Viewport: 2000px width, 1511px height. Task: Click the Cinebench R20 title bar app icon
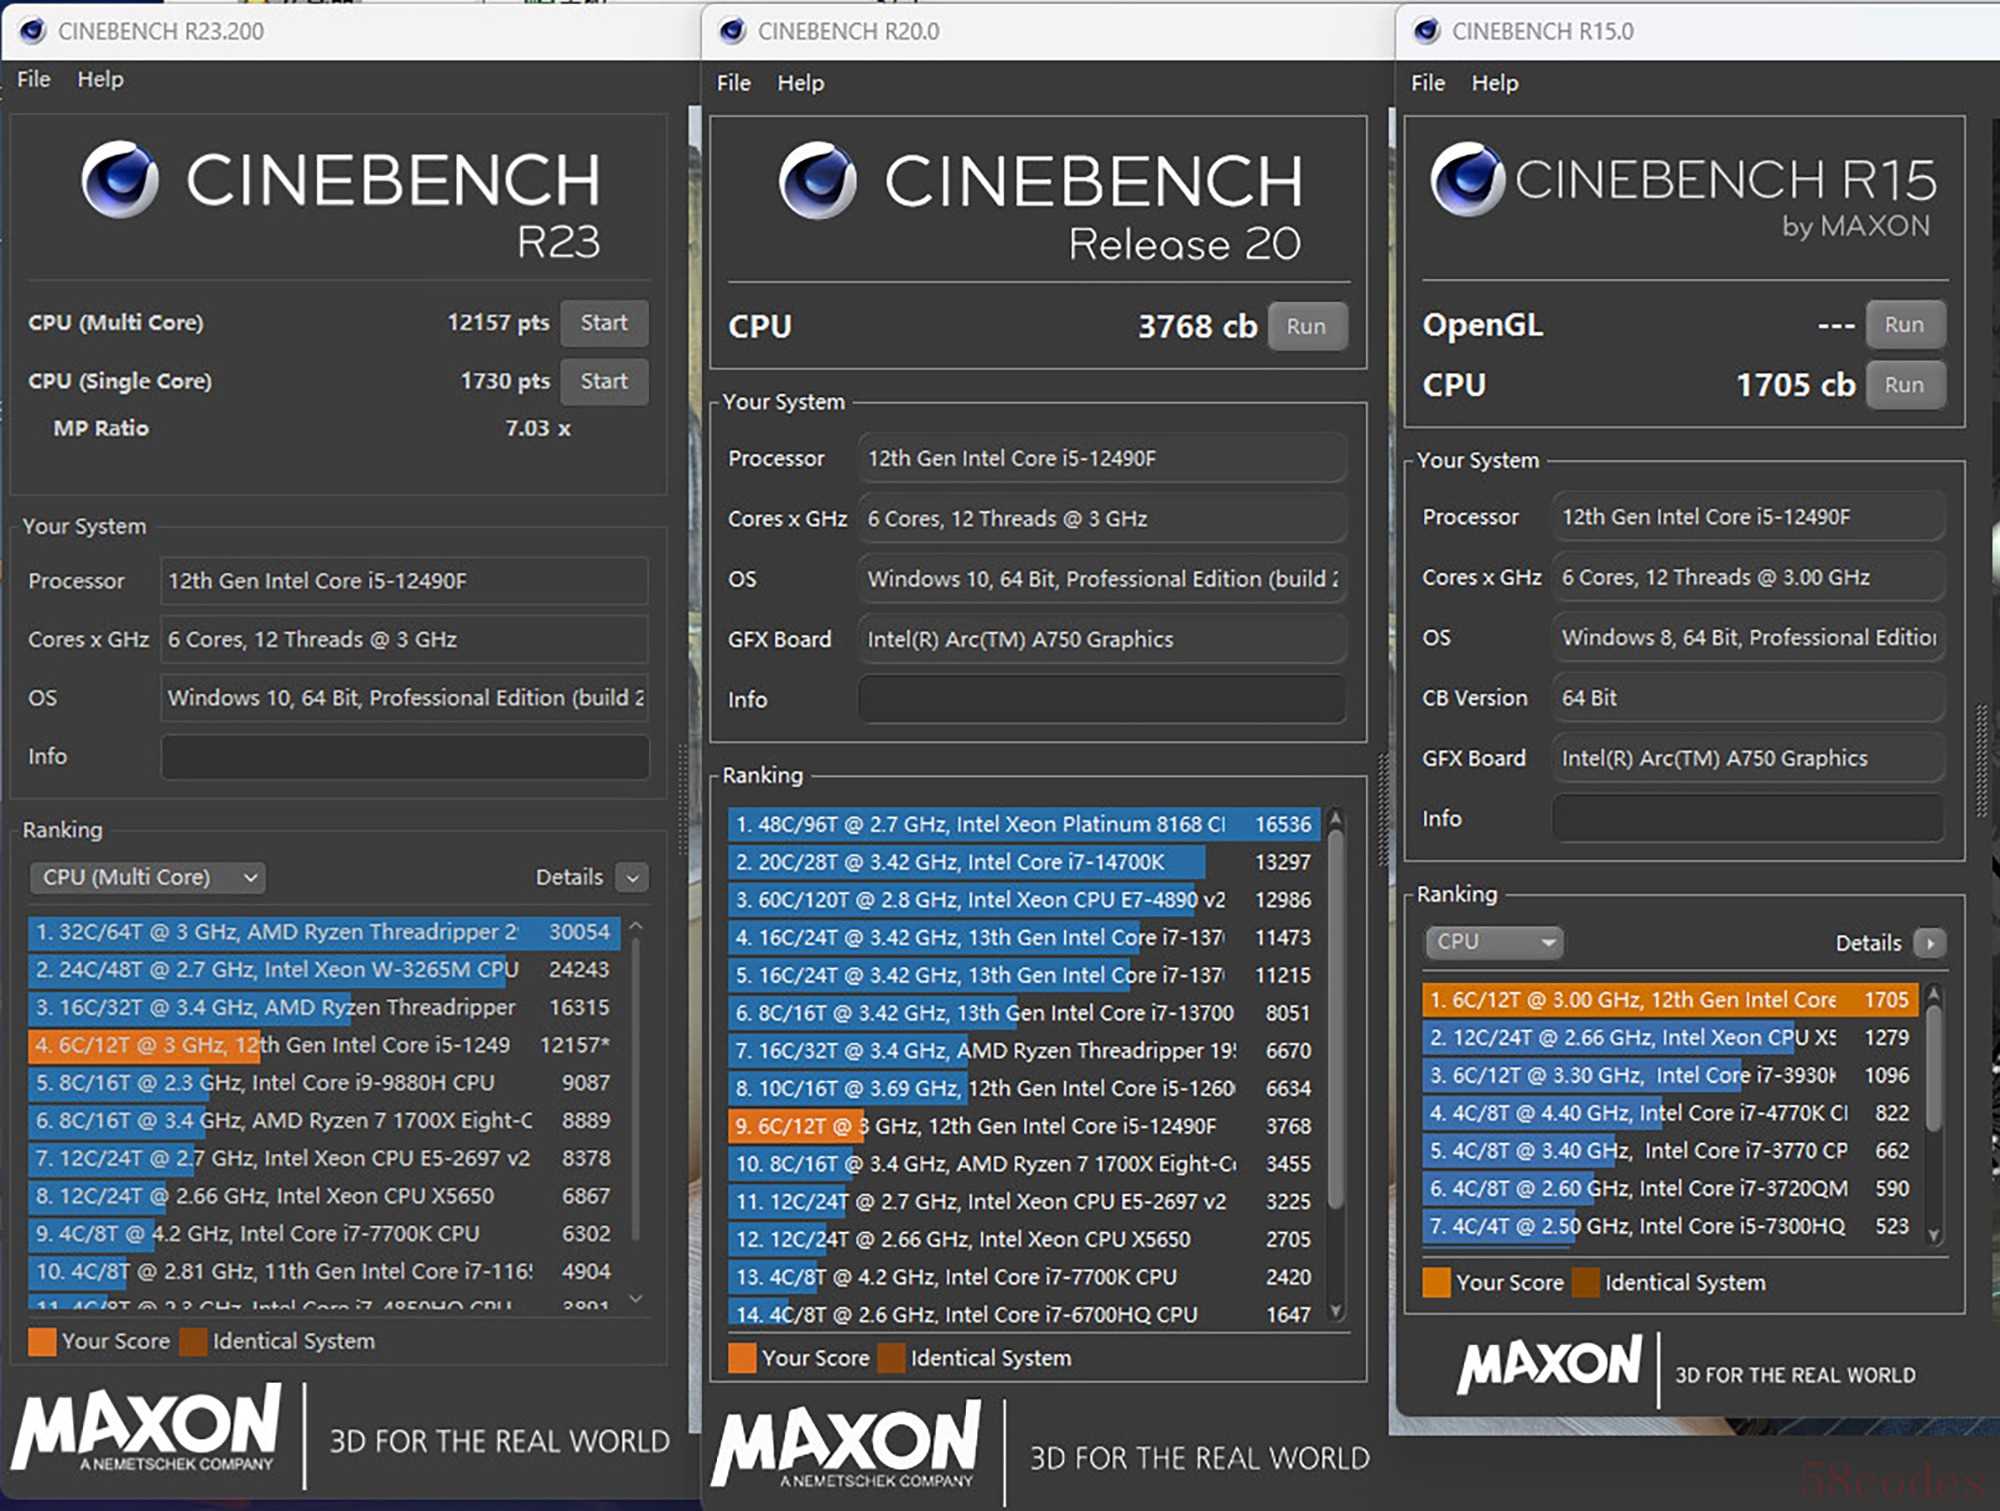pyautogui.click(x=732, y=31)
